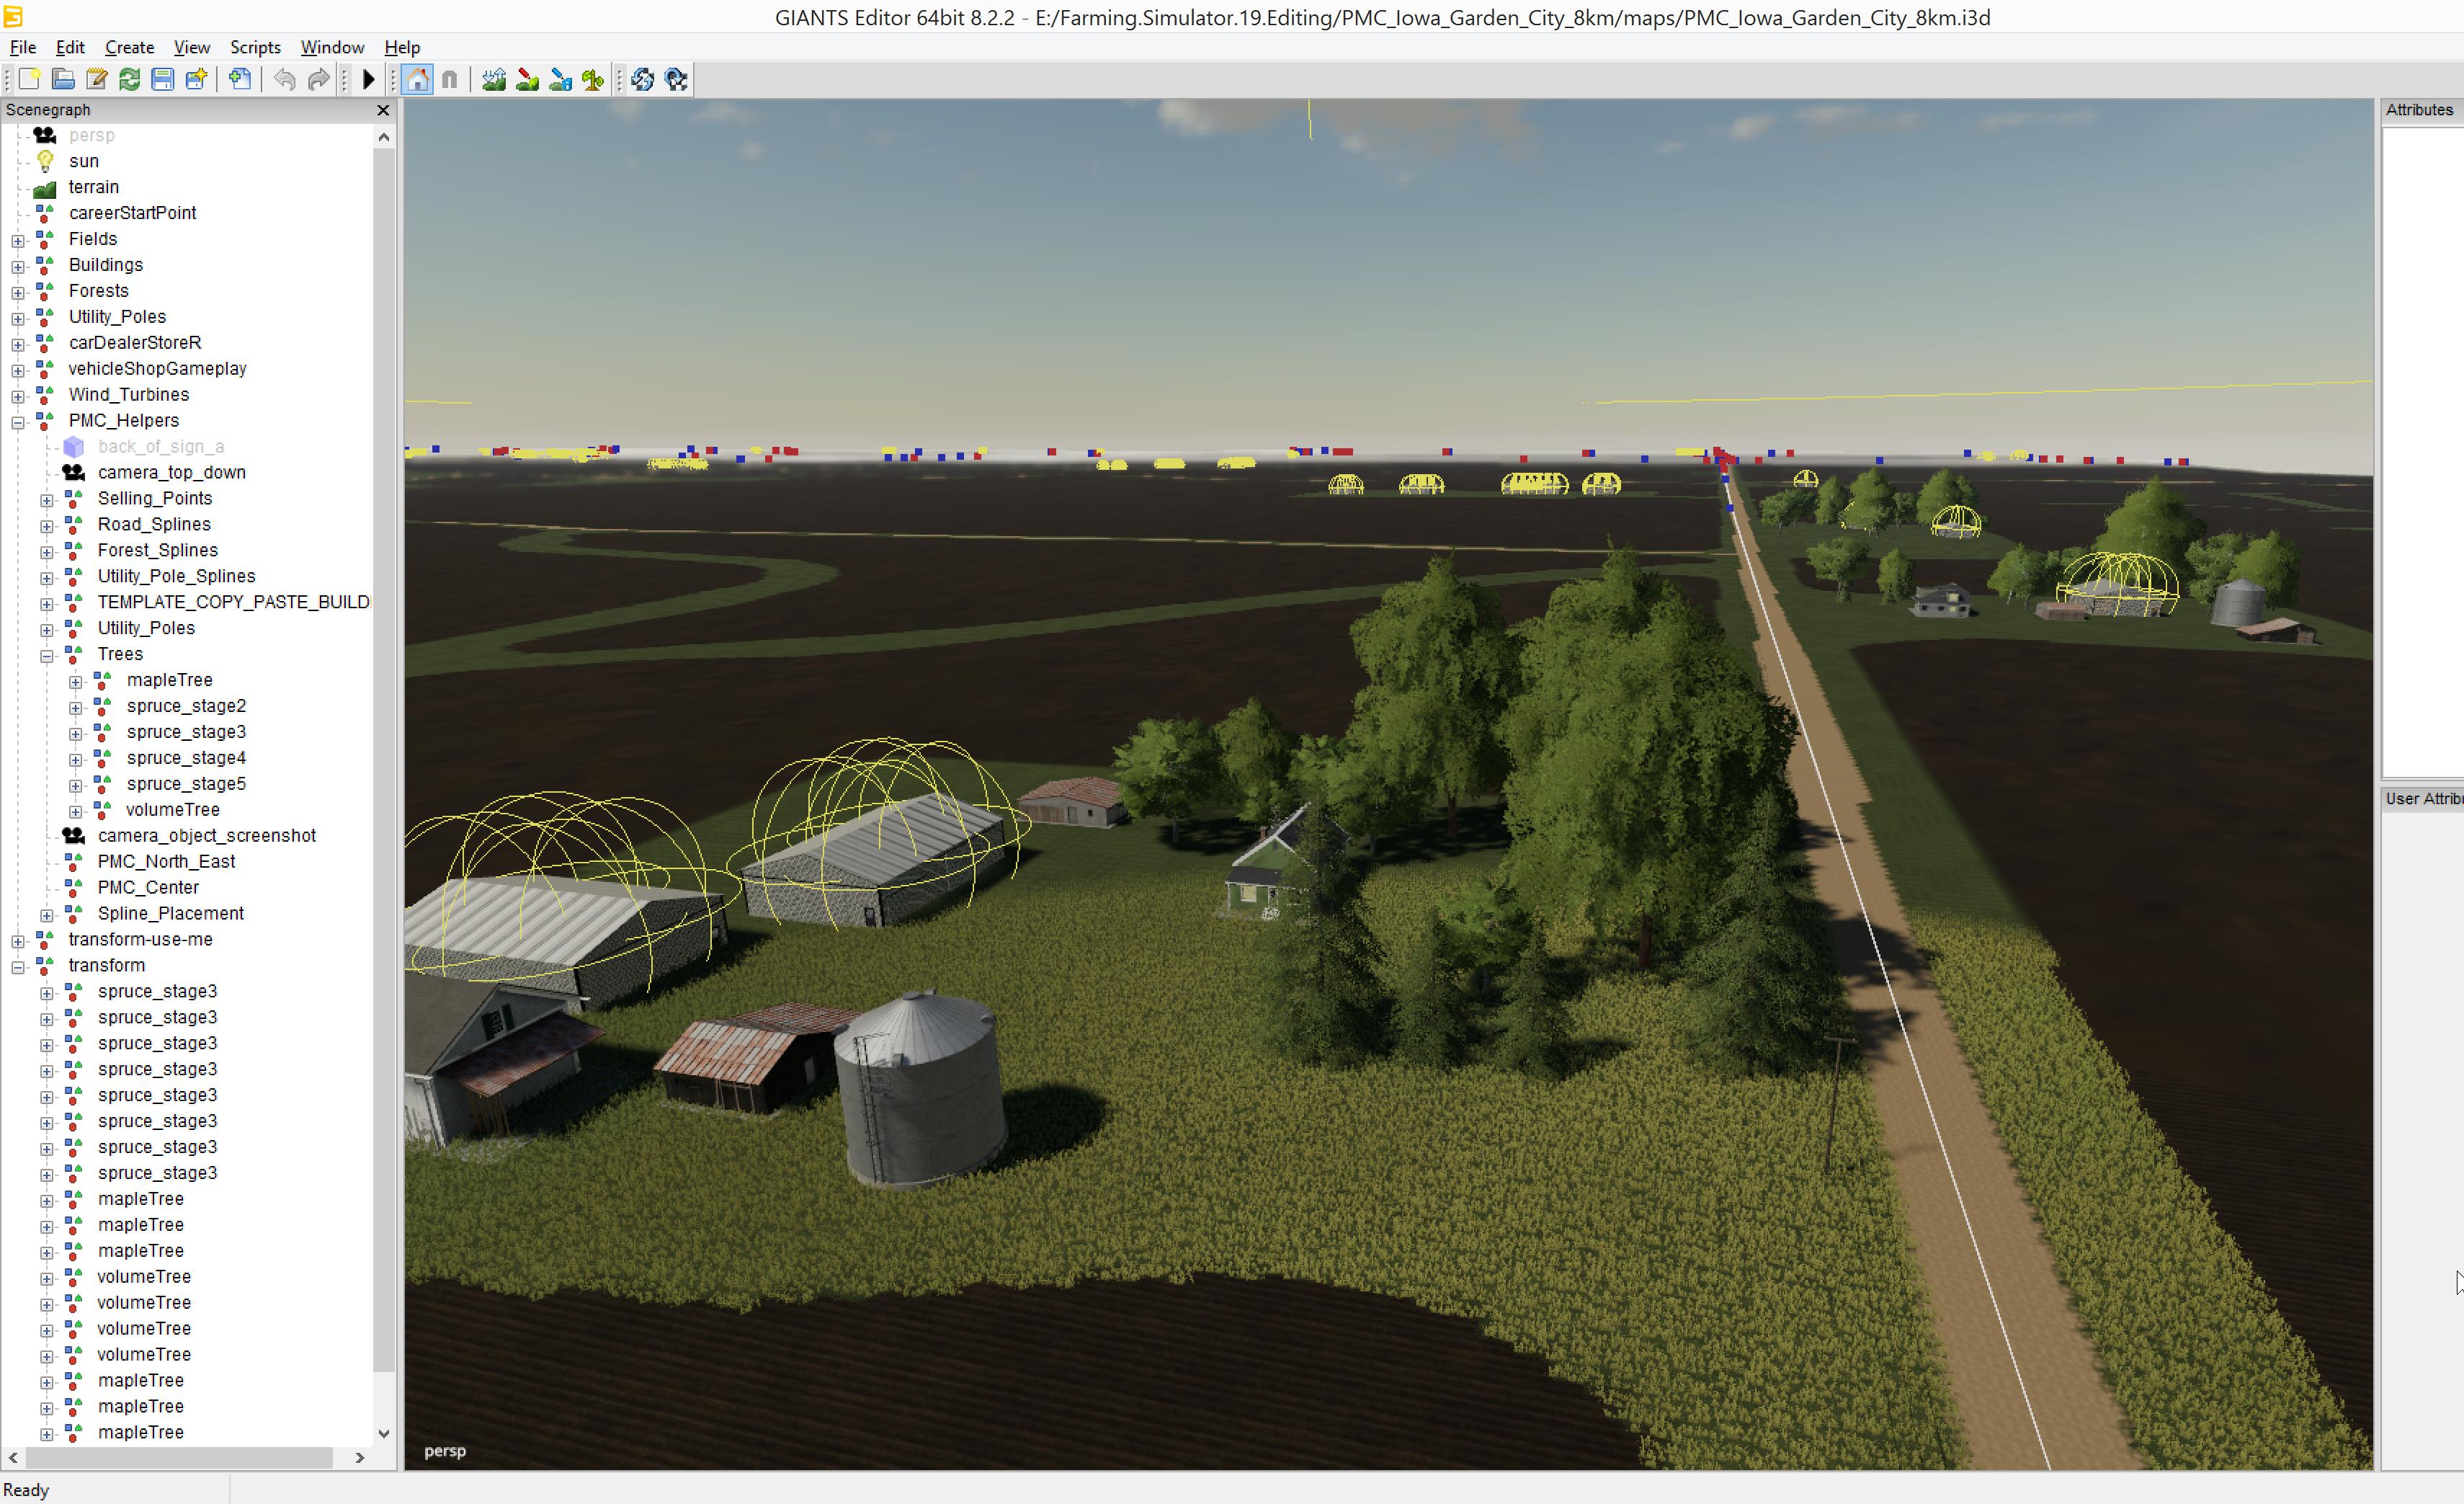The image size is (2464, 1504).
Task: Expand the Buildings node
Action: pos(18,267)
